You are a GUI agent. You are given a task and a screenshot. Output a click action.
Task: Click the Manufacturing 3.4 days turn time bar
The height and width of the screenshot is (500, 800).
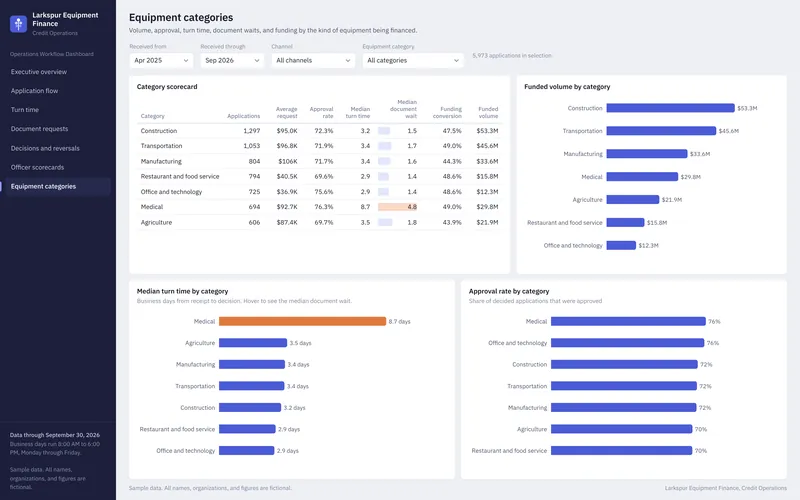tap(252, 364)
